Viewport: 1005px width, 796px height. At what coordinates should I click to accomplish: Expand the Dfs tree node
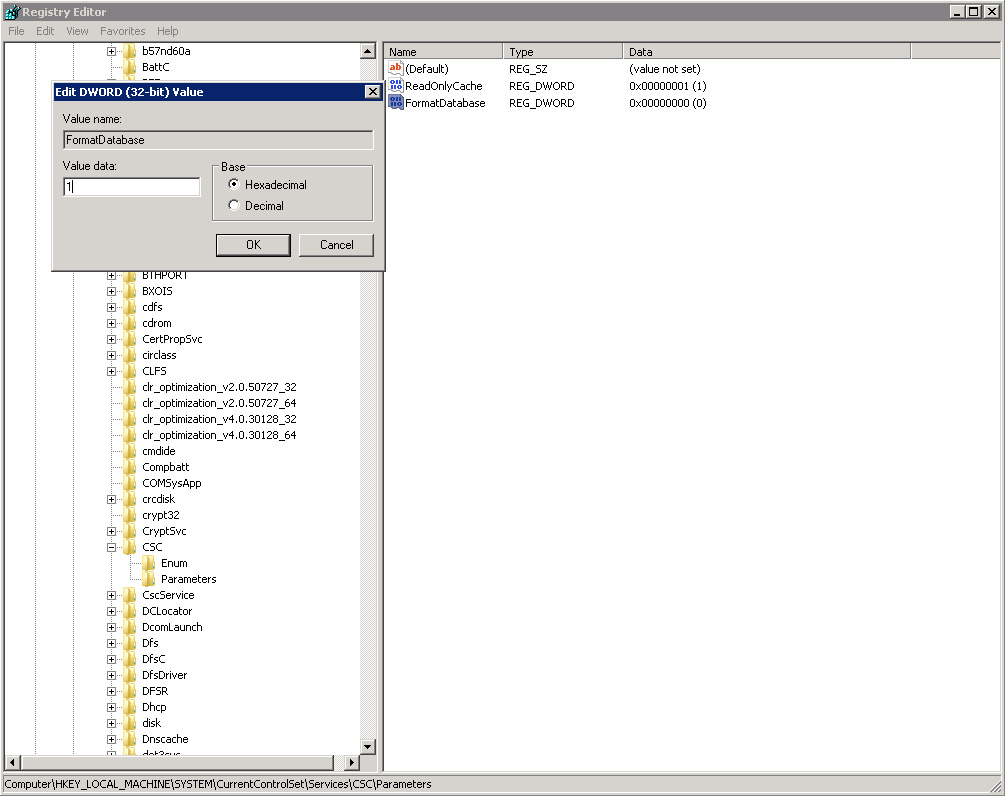pyautogui.click(x=112, y=643)
